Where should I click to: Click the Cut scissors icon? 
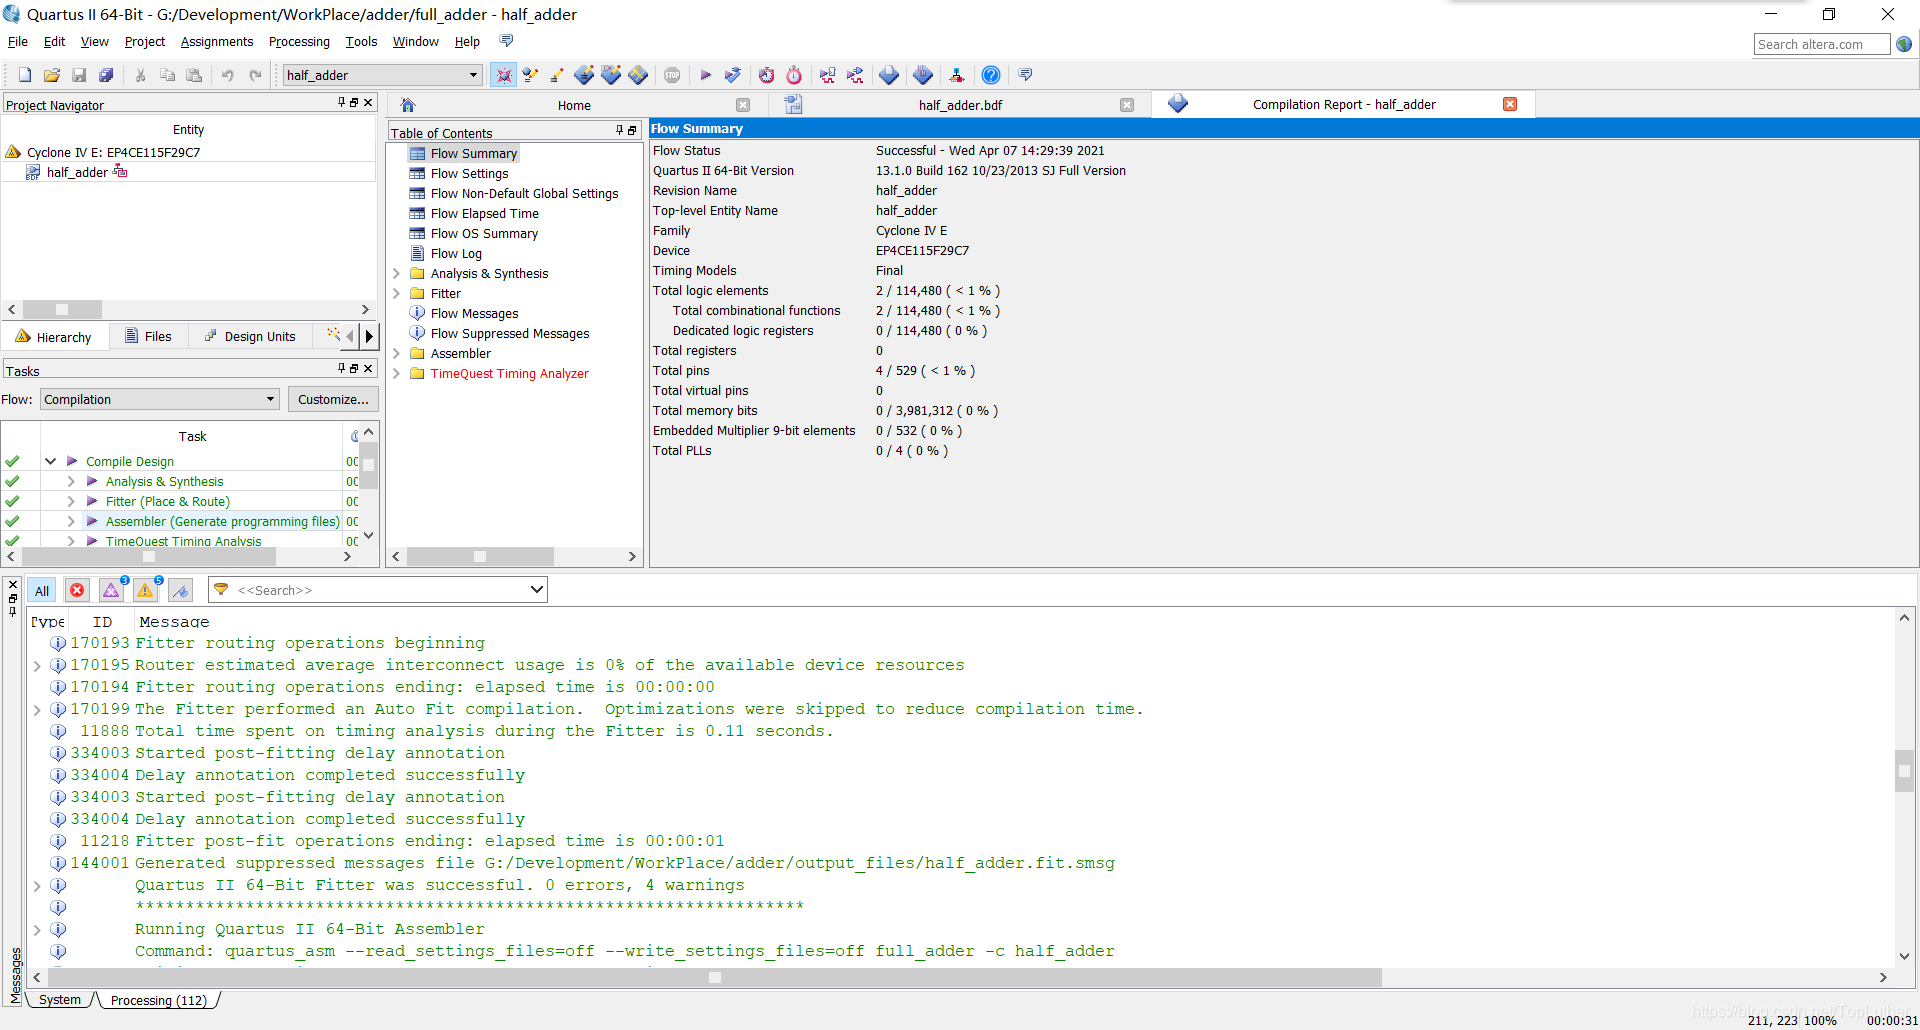pyautogui.click(x=140, y=75)
